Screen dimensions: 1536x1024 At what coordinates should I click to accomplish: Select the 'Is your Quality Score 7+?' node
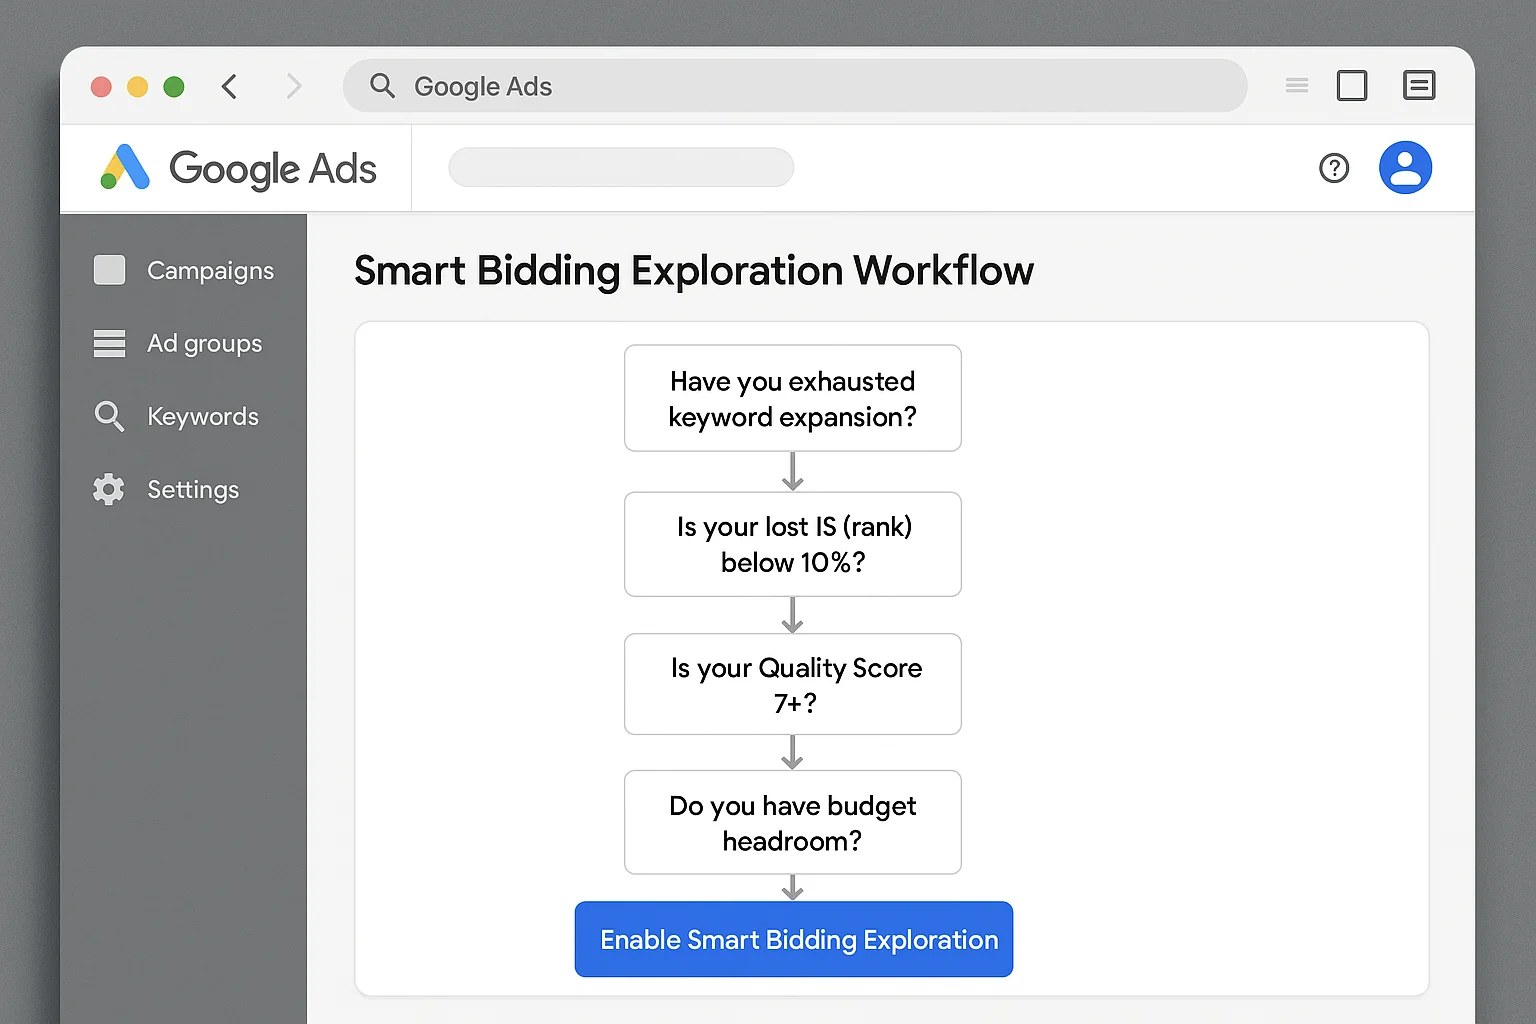792,684
